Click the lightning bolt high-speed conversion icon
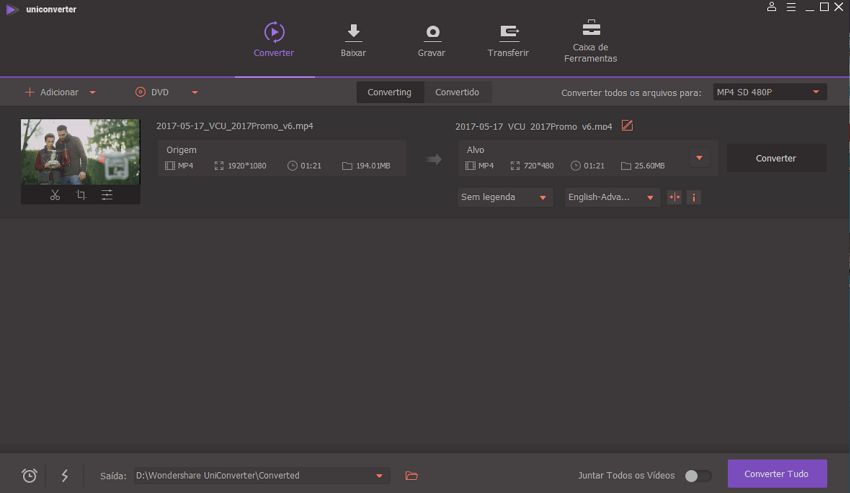Image resolution: width=850 pixels, height=493 pixels. tap(65, 476)
